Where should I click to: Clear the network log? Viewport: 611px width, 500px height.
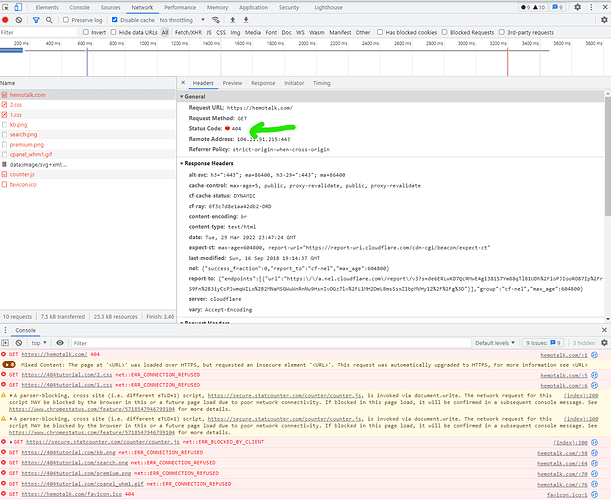click(20, 20)
